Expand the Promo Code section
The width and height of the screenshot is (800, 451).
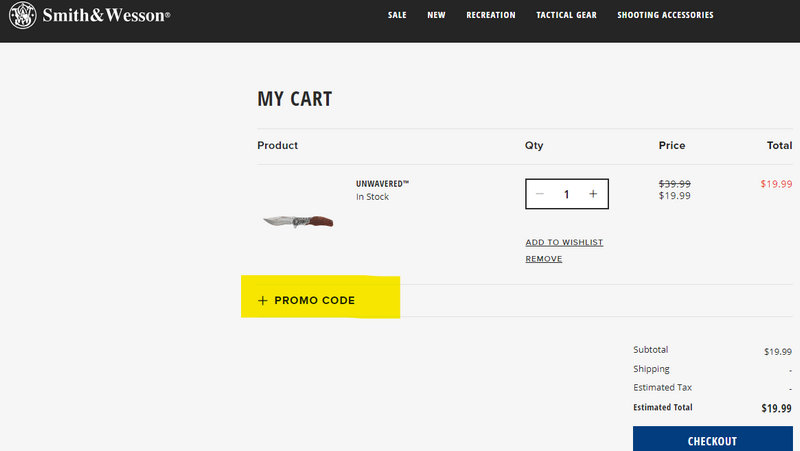pos(307,300)
